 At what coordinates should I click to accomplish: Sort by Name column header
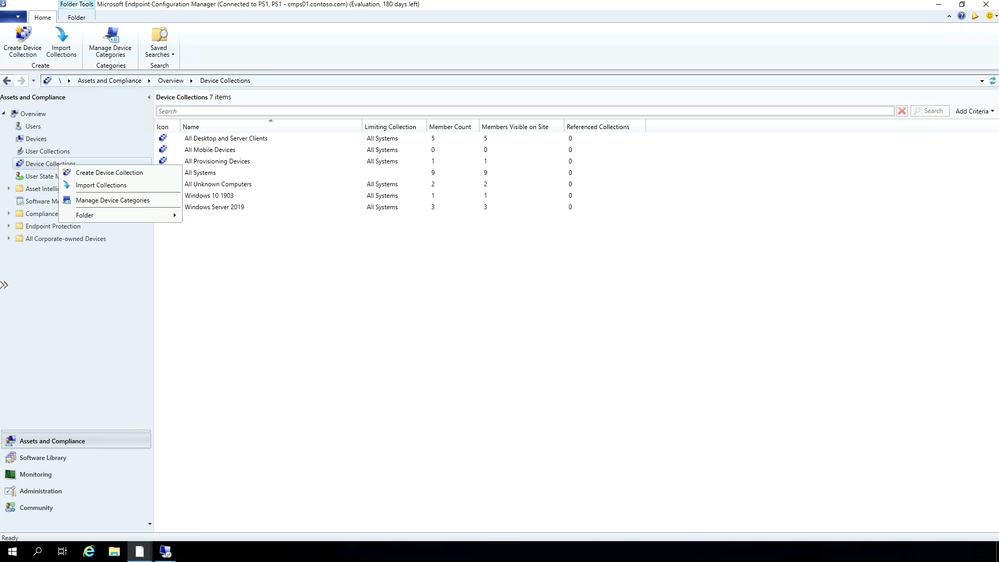(x=271, y=127)
